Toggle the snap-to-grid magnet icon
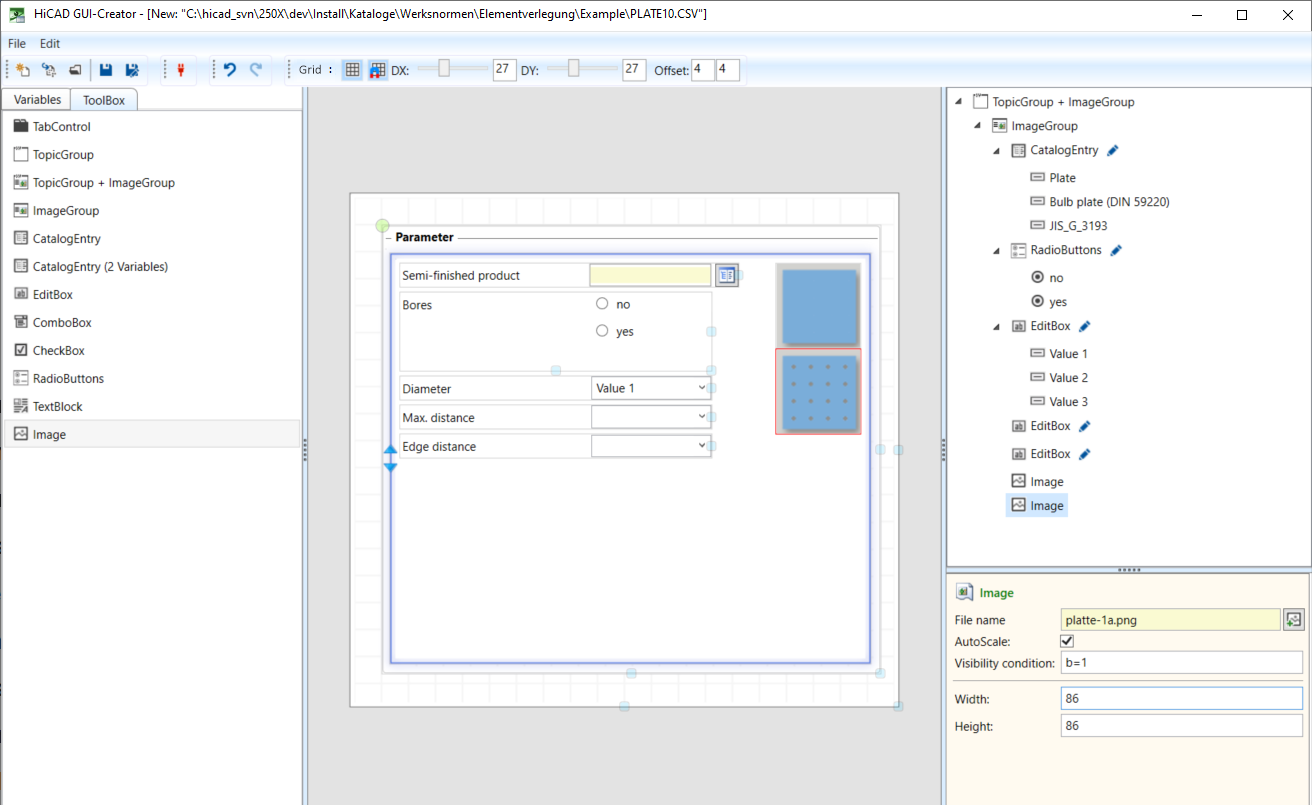Image resolution: width=1312 pixels, height=805 pixels. point(377,70)
